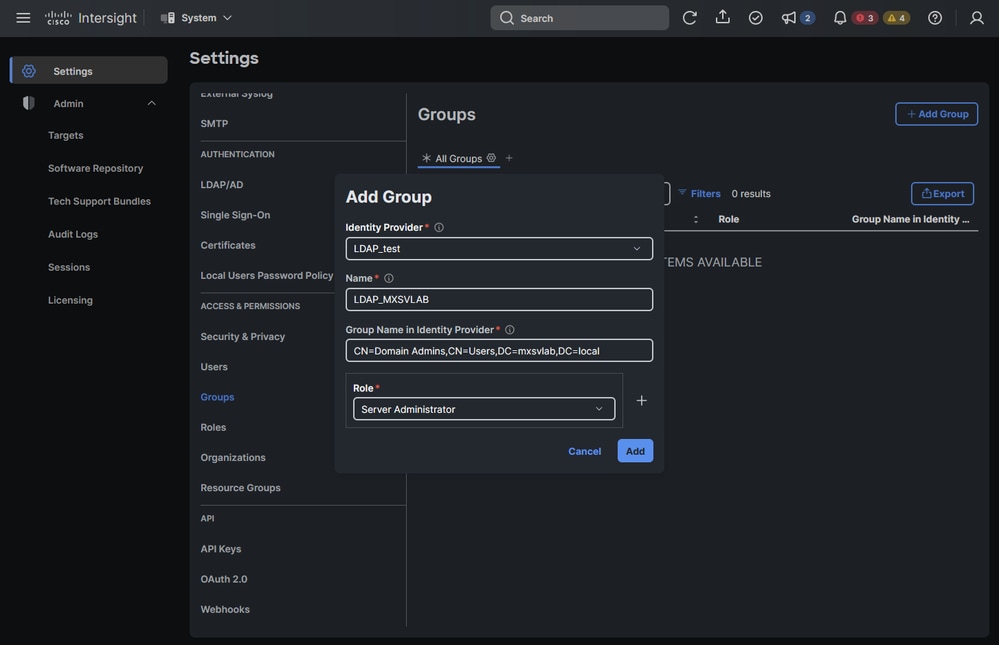Select Security & Privacy entry
The height and width of the screenshot is (645, 999).
tap(243, 337)
